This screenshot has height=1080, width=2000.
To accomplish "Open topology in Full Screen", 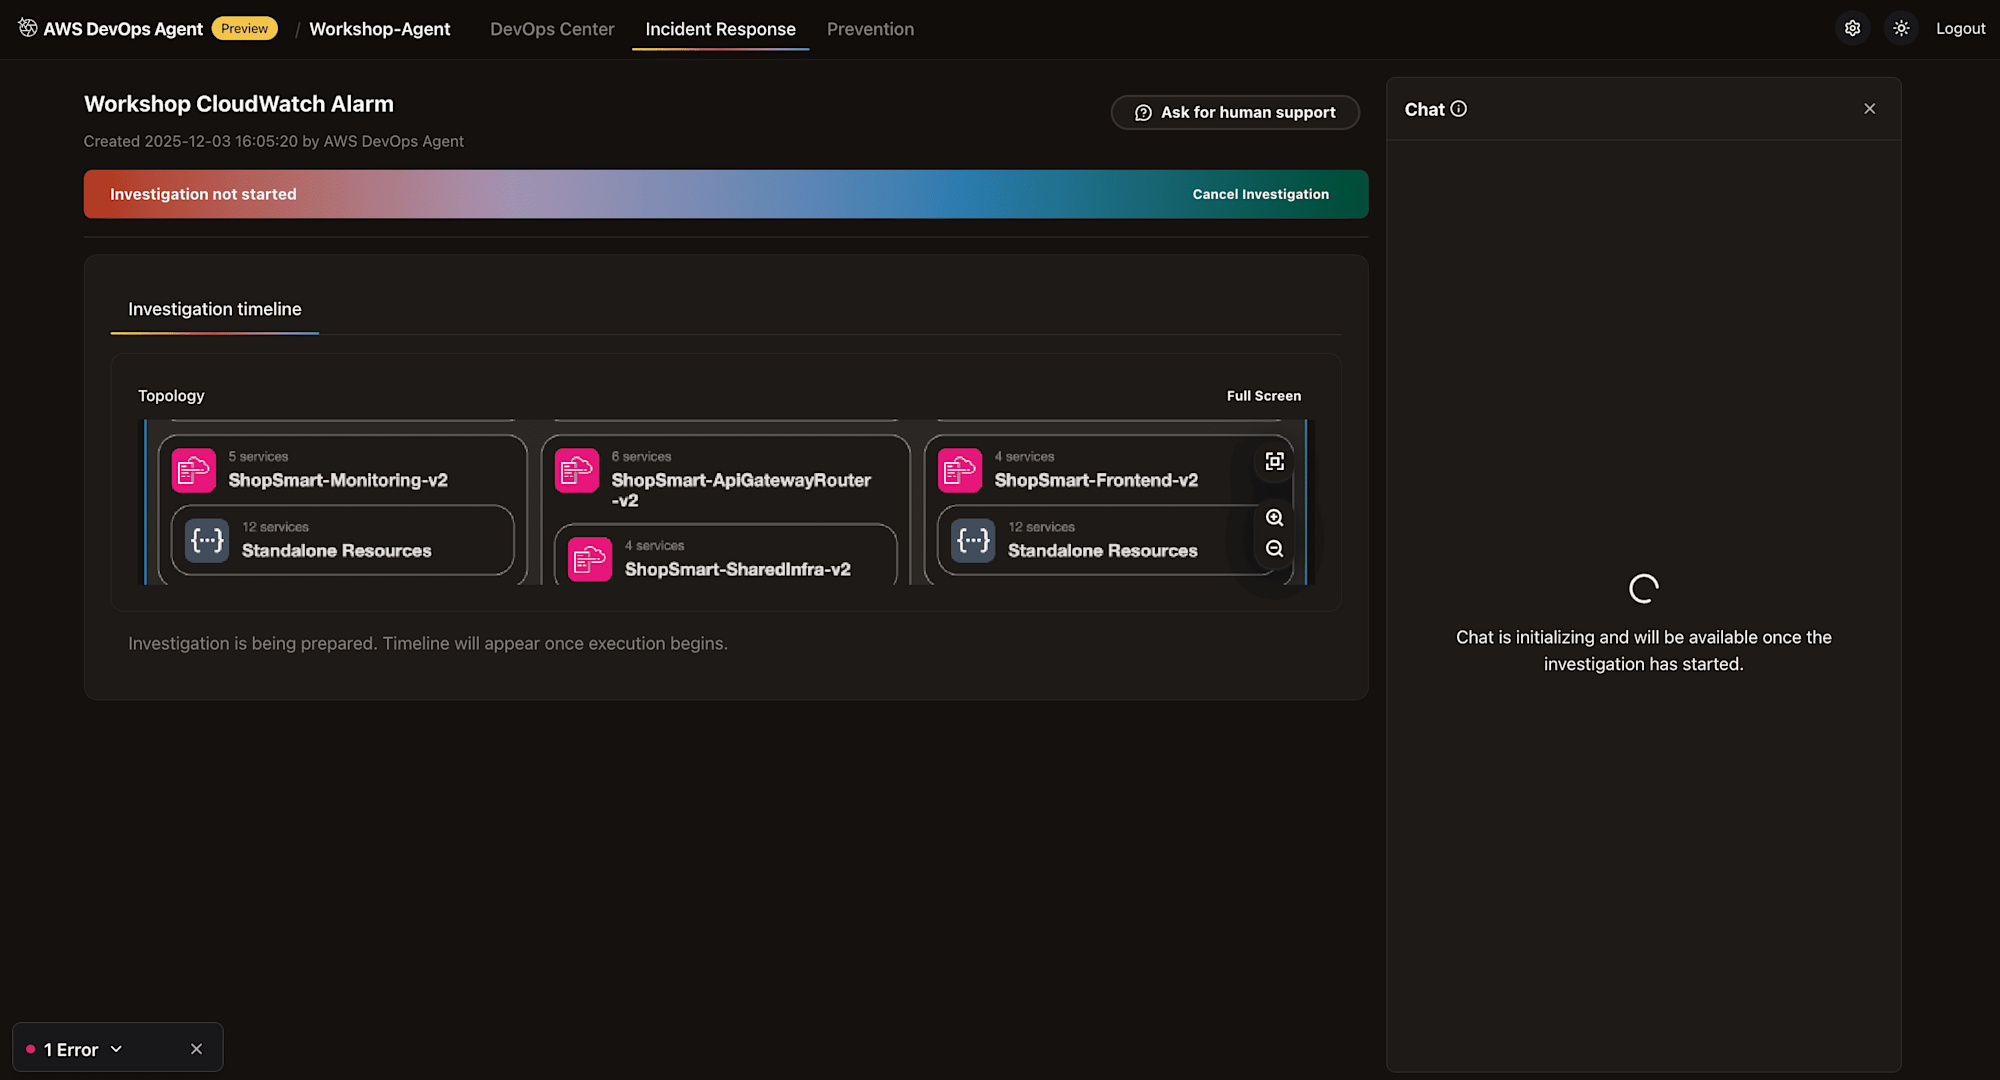I will (1263, 396).
